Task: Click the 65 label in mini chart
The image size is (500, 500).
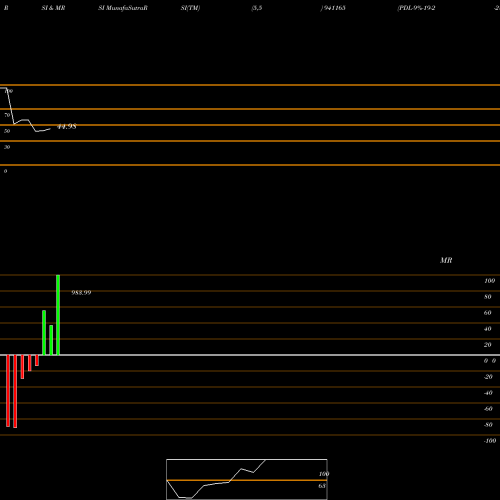Action: 322,486
